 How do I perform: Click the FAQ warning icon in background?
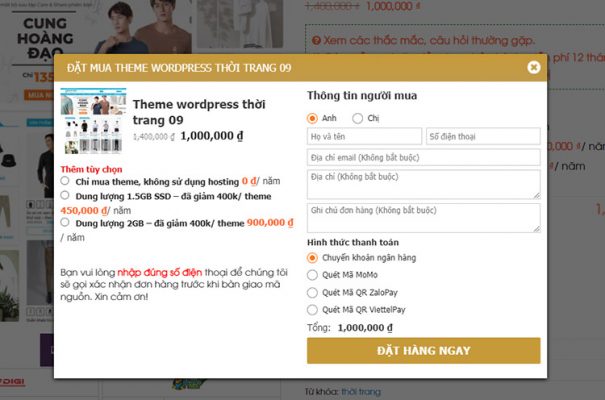(316, 41)
